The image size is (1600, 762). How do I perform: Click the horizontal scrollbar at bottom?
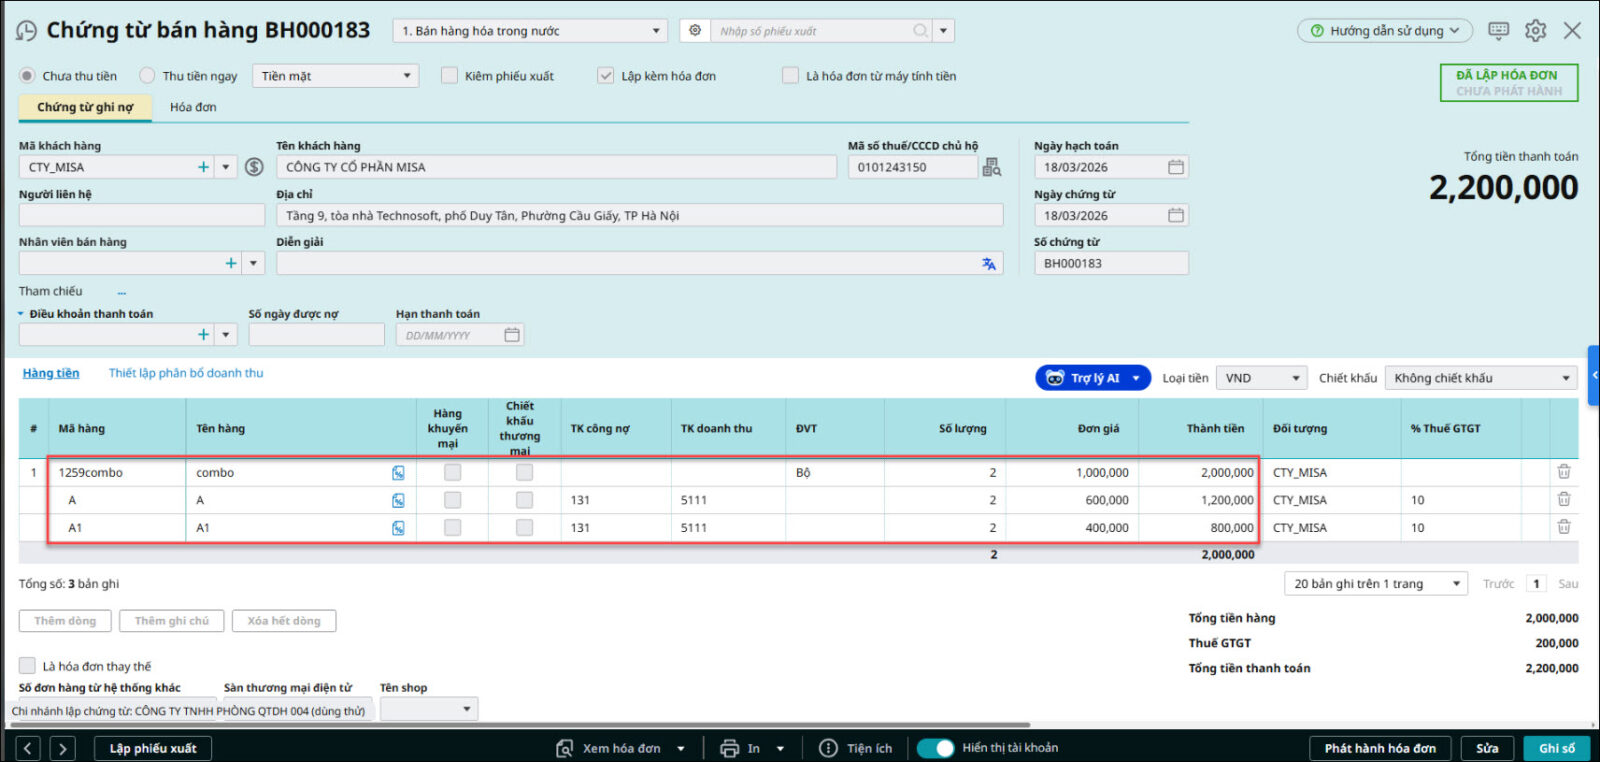pos(520,724)
